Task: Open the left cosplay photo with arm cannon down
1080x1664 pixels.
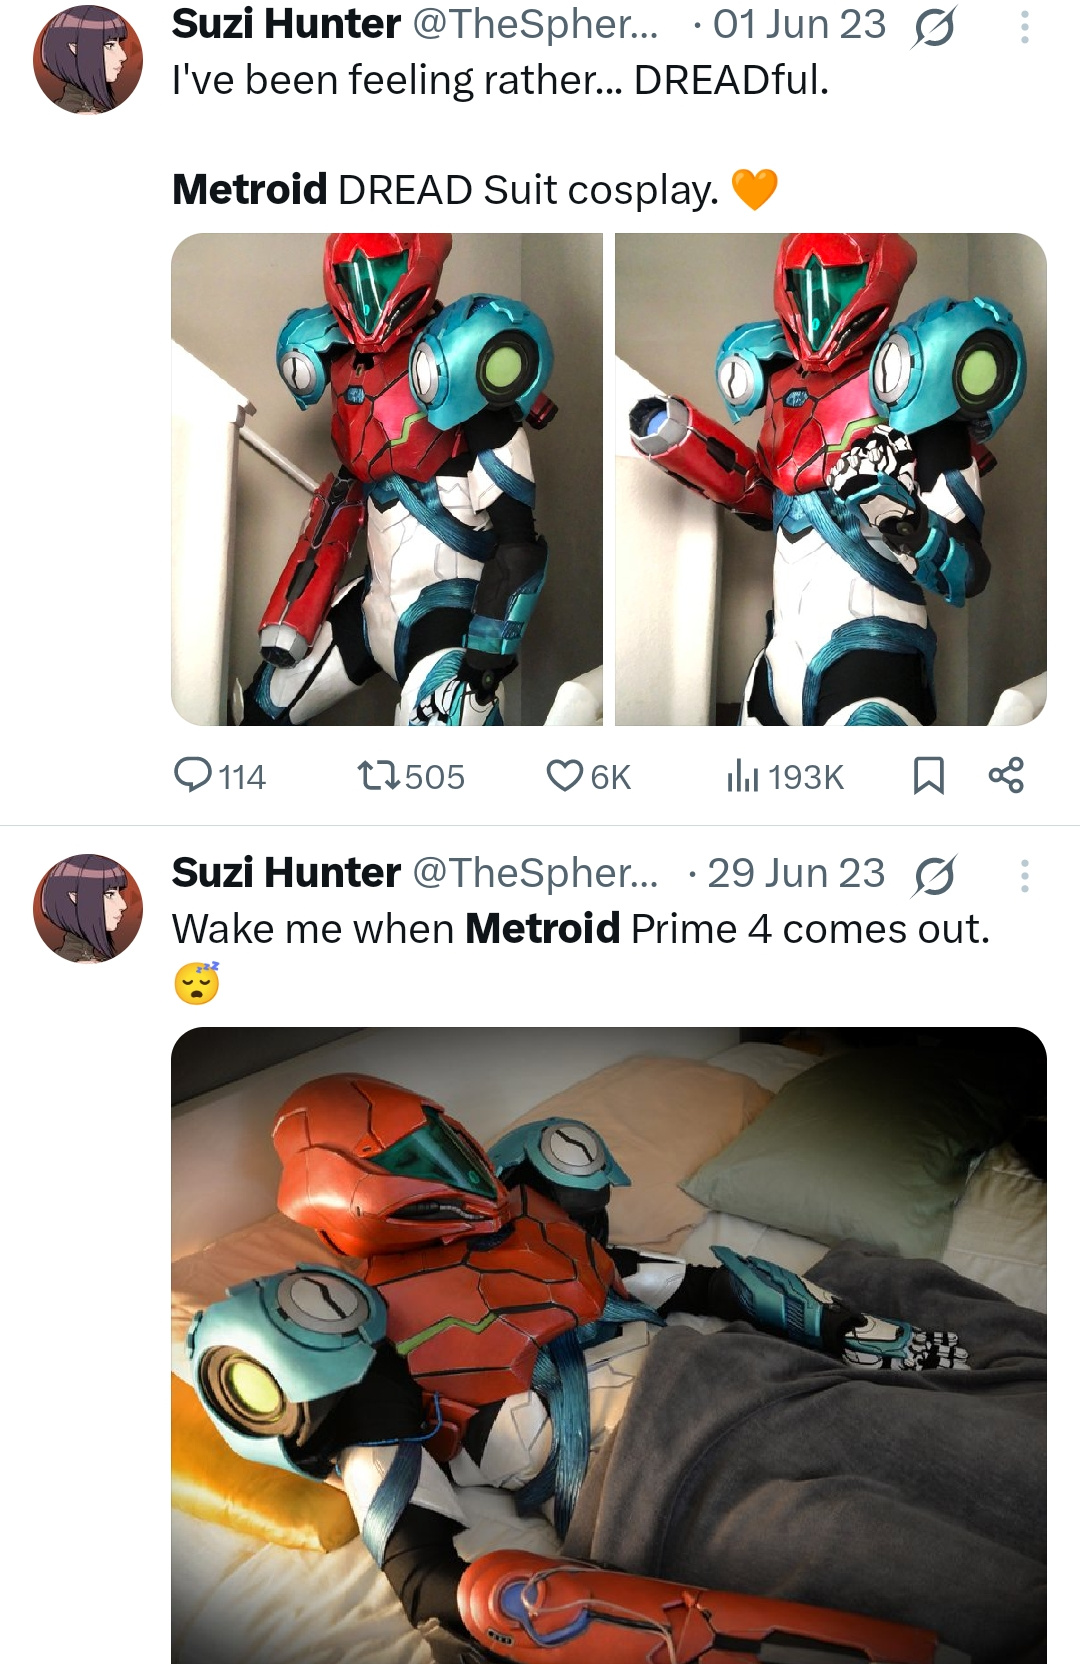Action: click(x=387, y=479)
